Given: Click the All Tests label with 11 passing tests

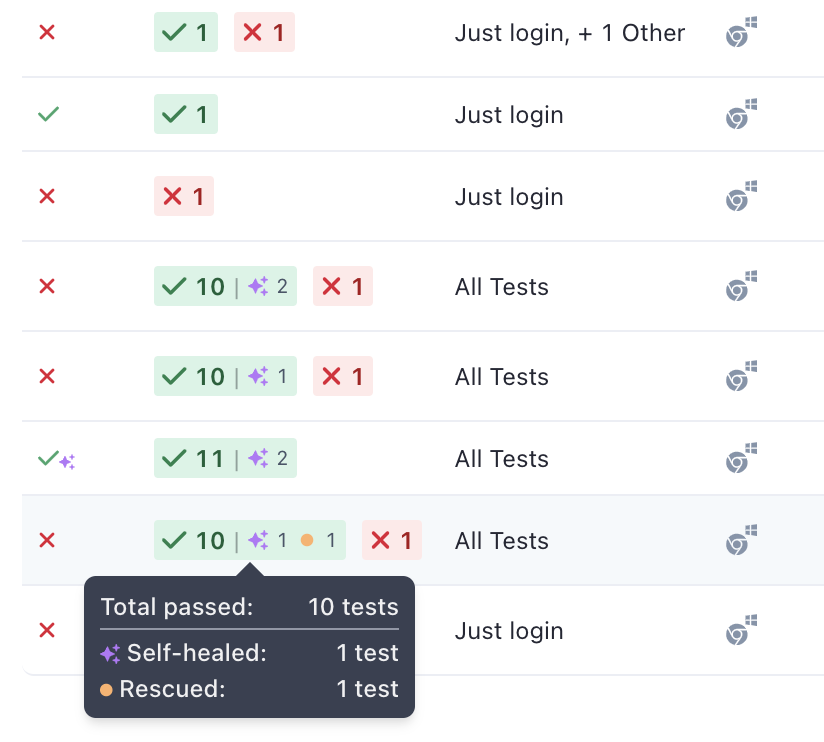Looking at the screenshot, I should tap(501, 458).
